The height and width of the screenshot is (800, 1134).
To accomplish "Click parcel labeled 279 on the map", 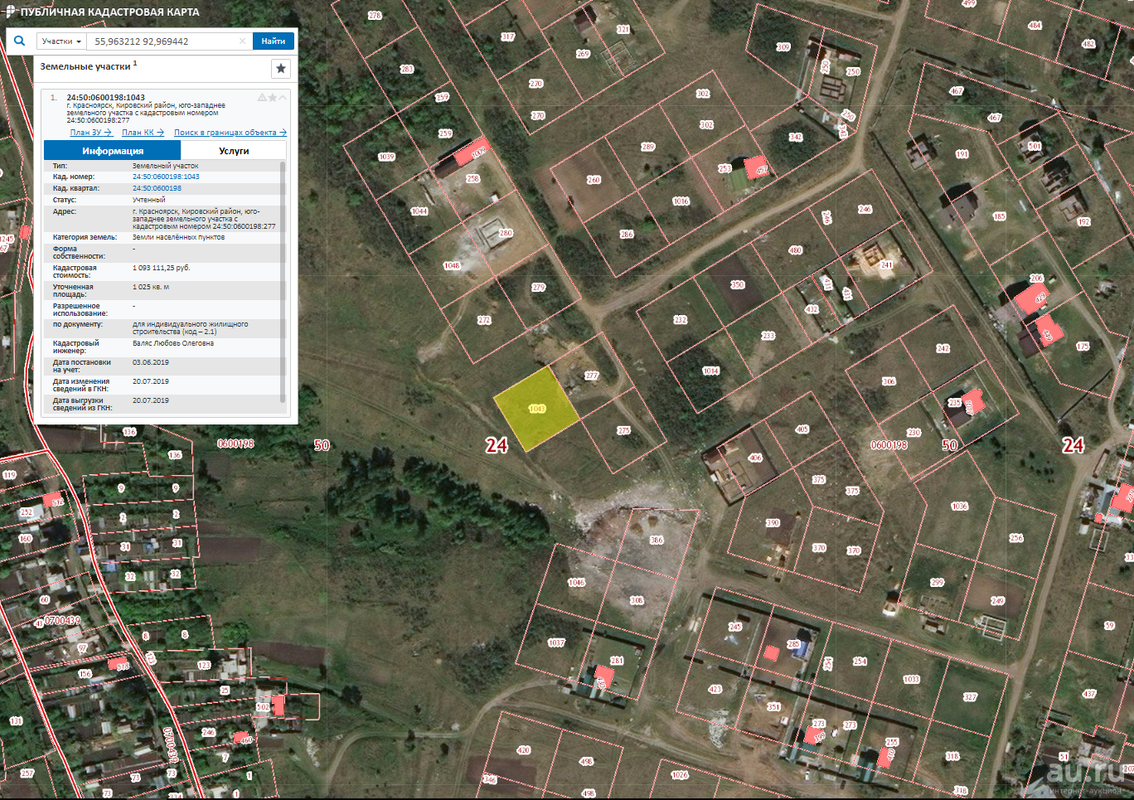I will click(538, 287).
